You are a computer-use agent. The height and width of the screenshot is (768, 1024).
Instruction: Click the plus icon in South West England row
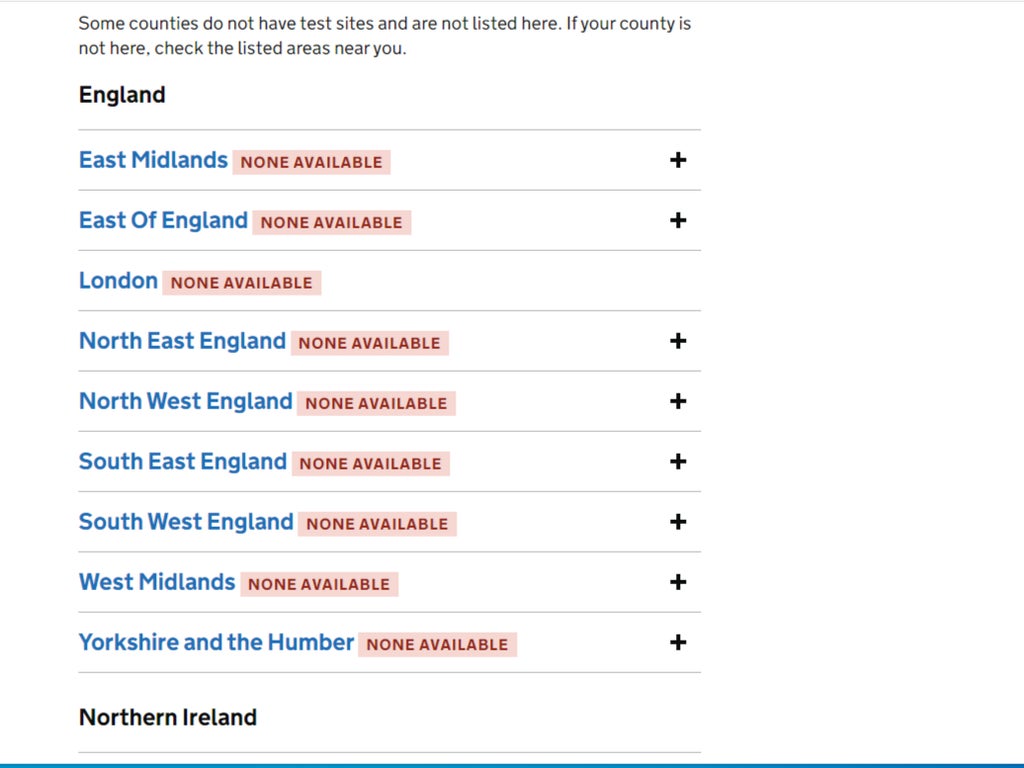[678, 521]
